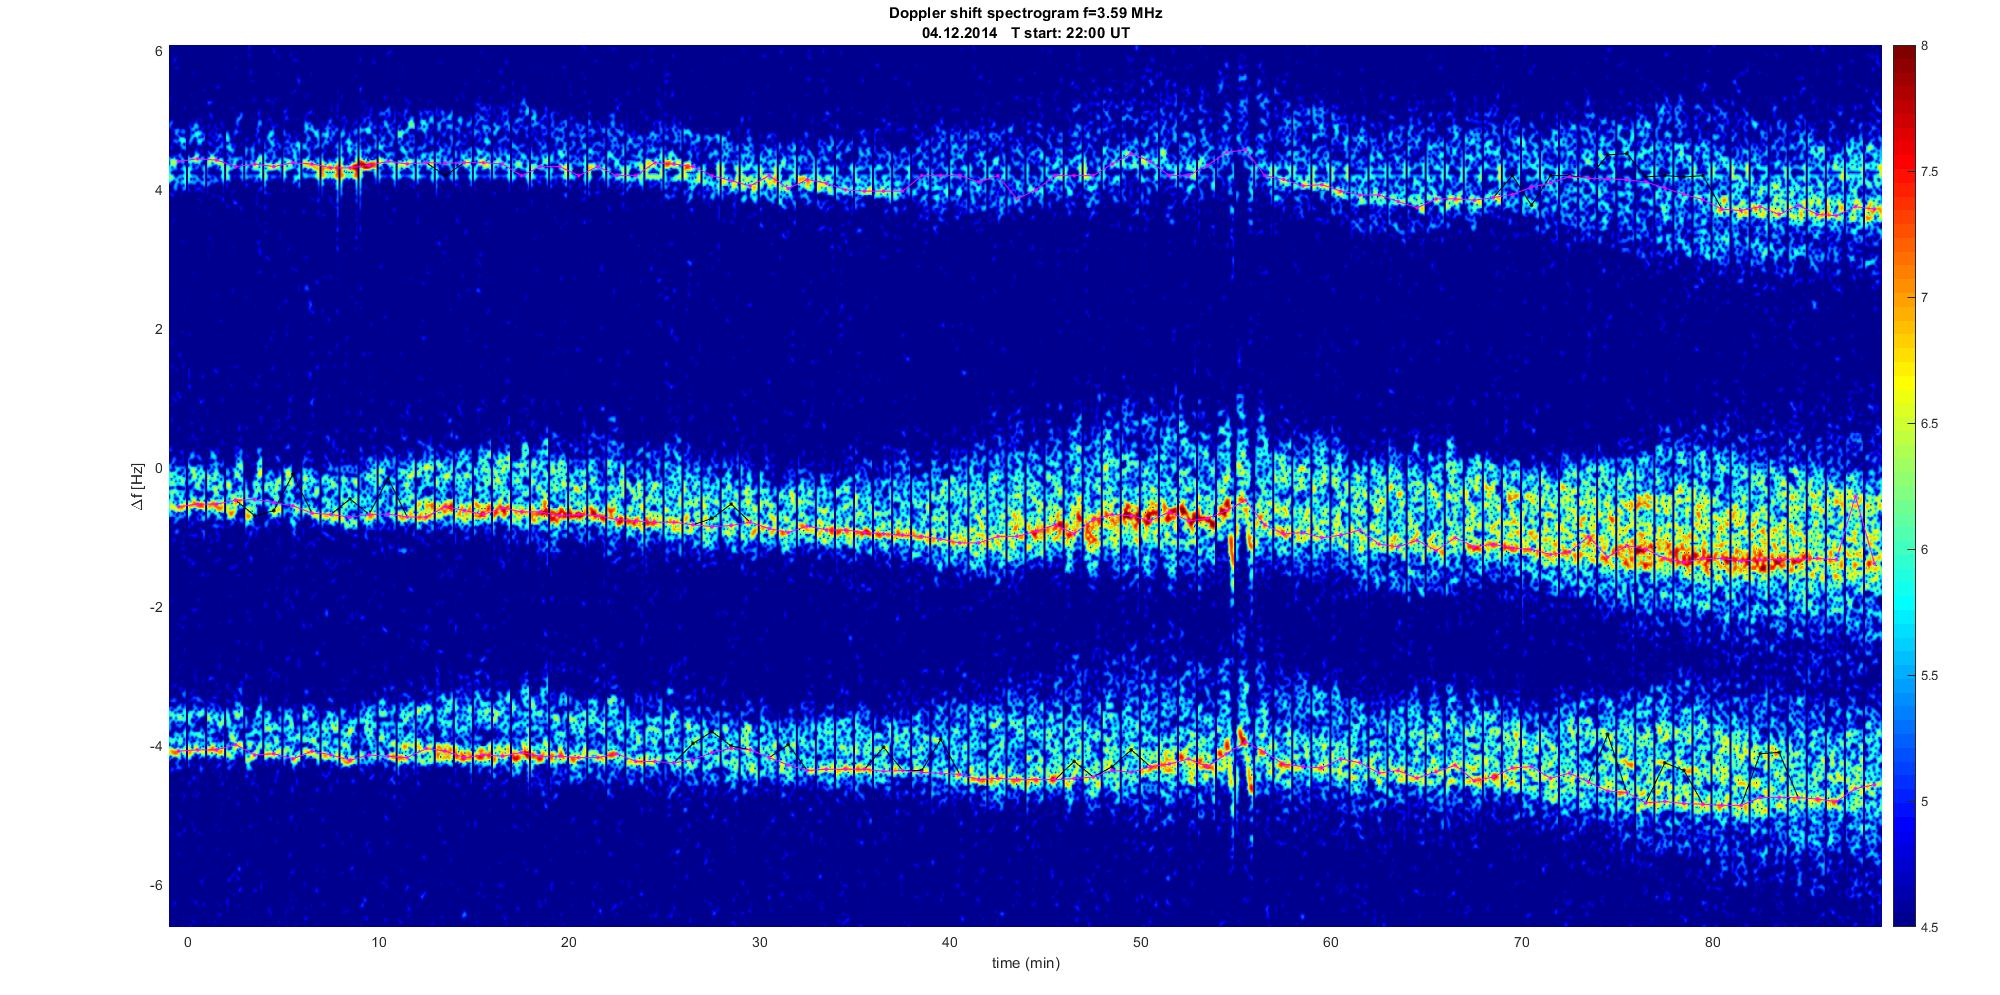Click the dark red top of the colorbar
This screenshot has width=2000, height=995.
click(x=1903, y=60)
